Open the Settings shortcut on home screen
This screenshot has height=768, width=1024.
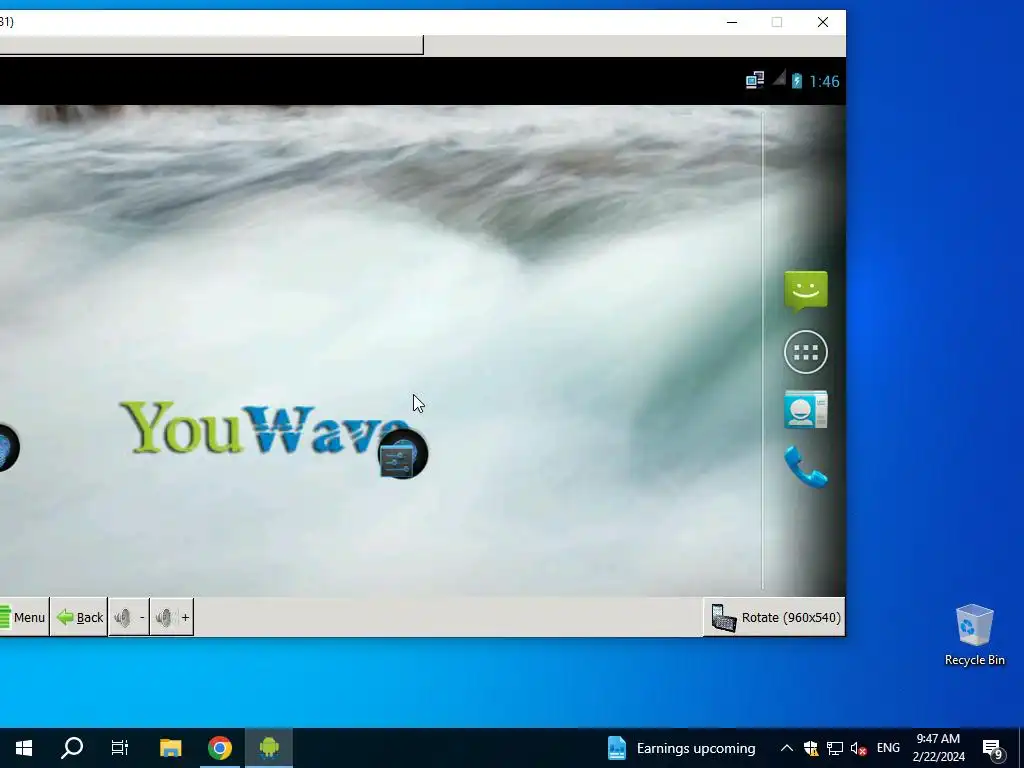[x=403, y=455]
